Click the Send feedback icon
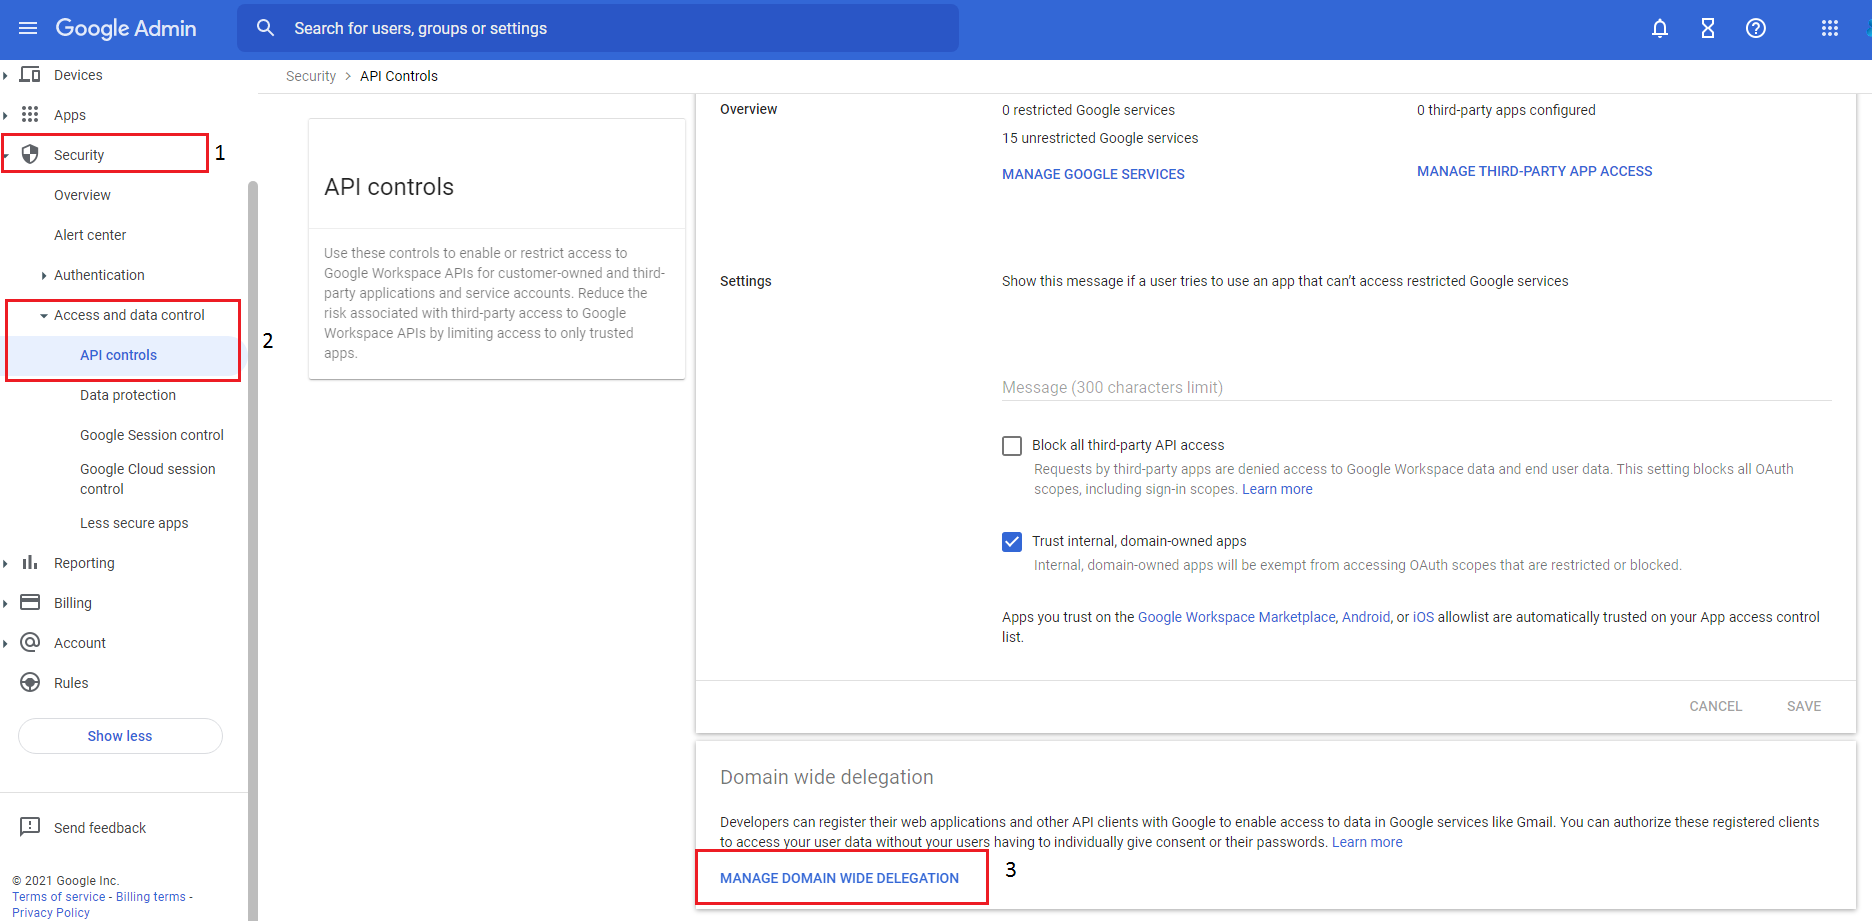This screenshot has width=1872, height=921. [x=30, y=827]
